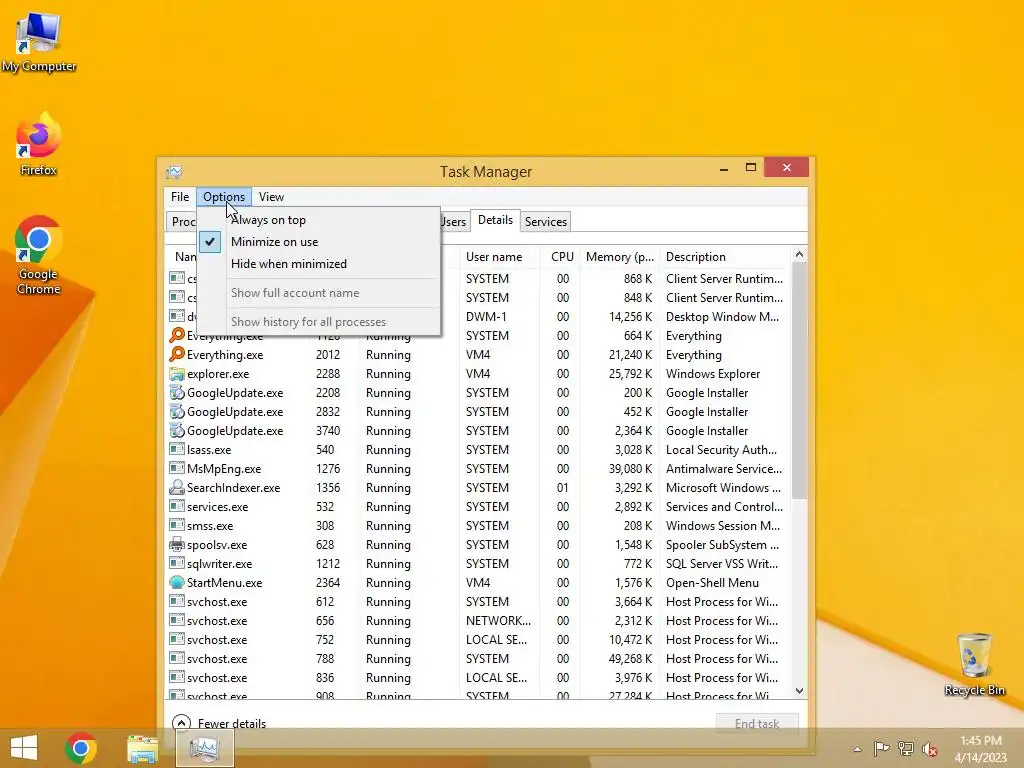Sort by CPU column header
This screenshot has width=1024, height=768.
pos(562,257)
